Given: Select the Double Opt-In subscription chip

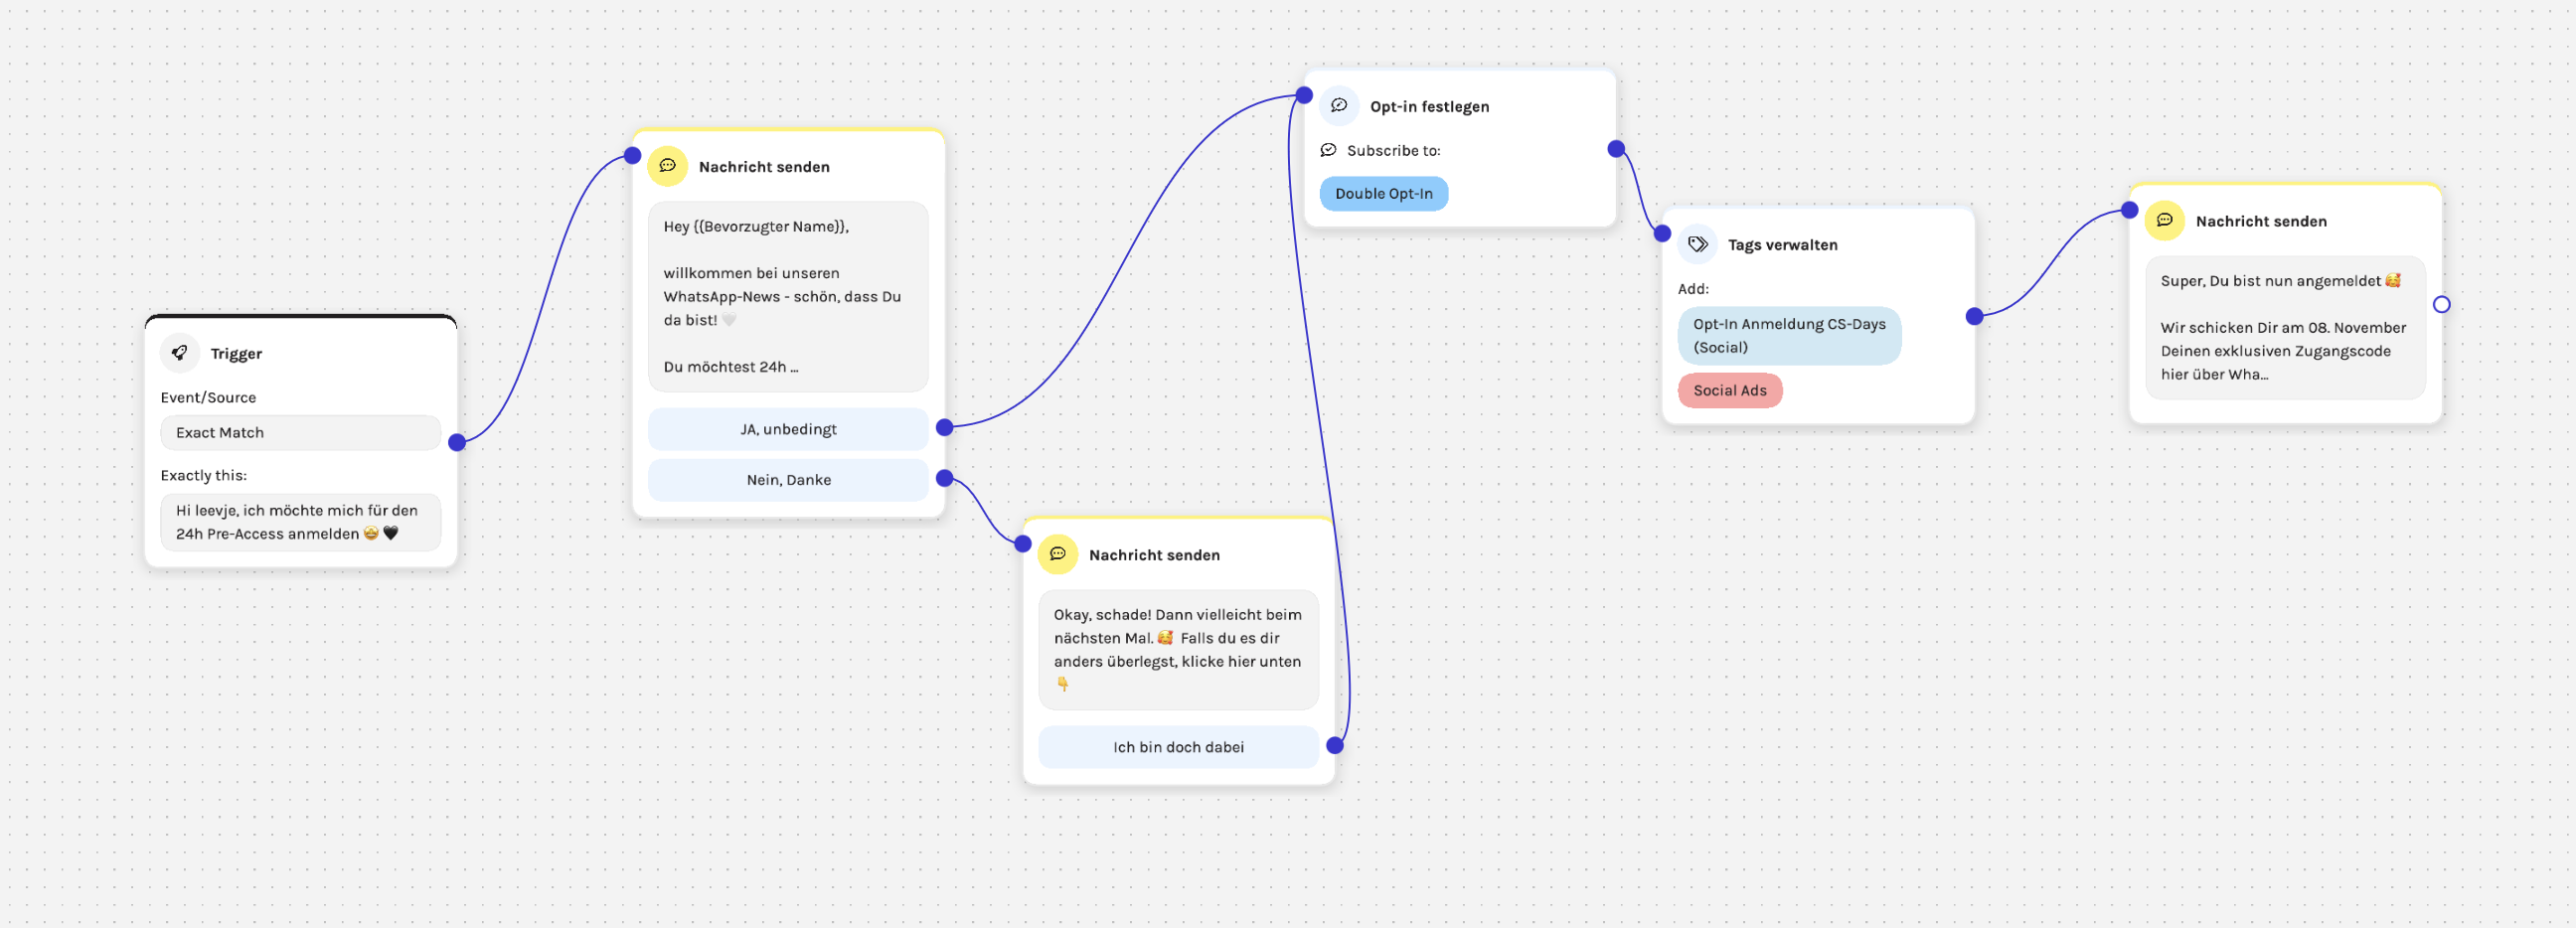Looking at the screenshot, I should [x=1384, y=193].
